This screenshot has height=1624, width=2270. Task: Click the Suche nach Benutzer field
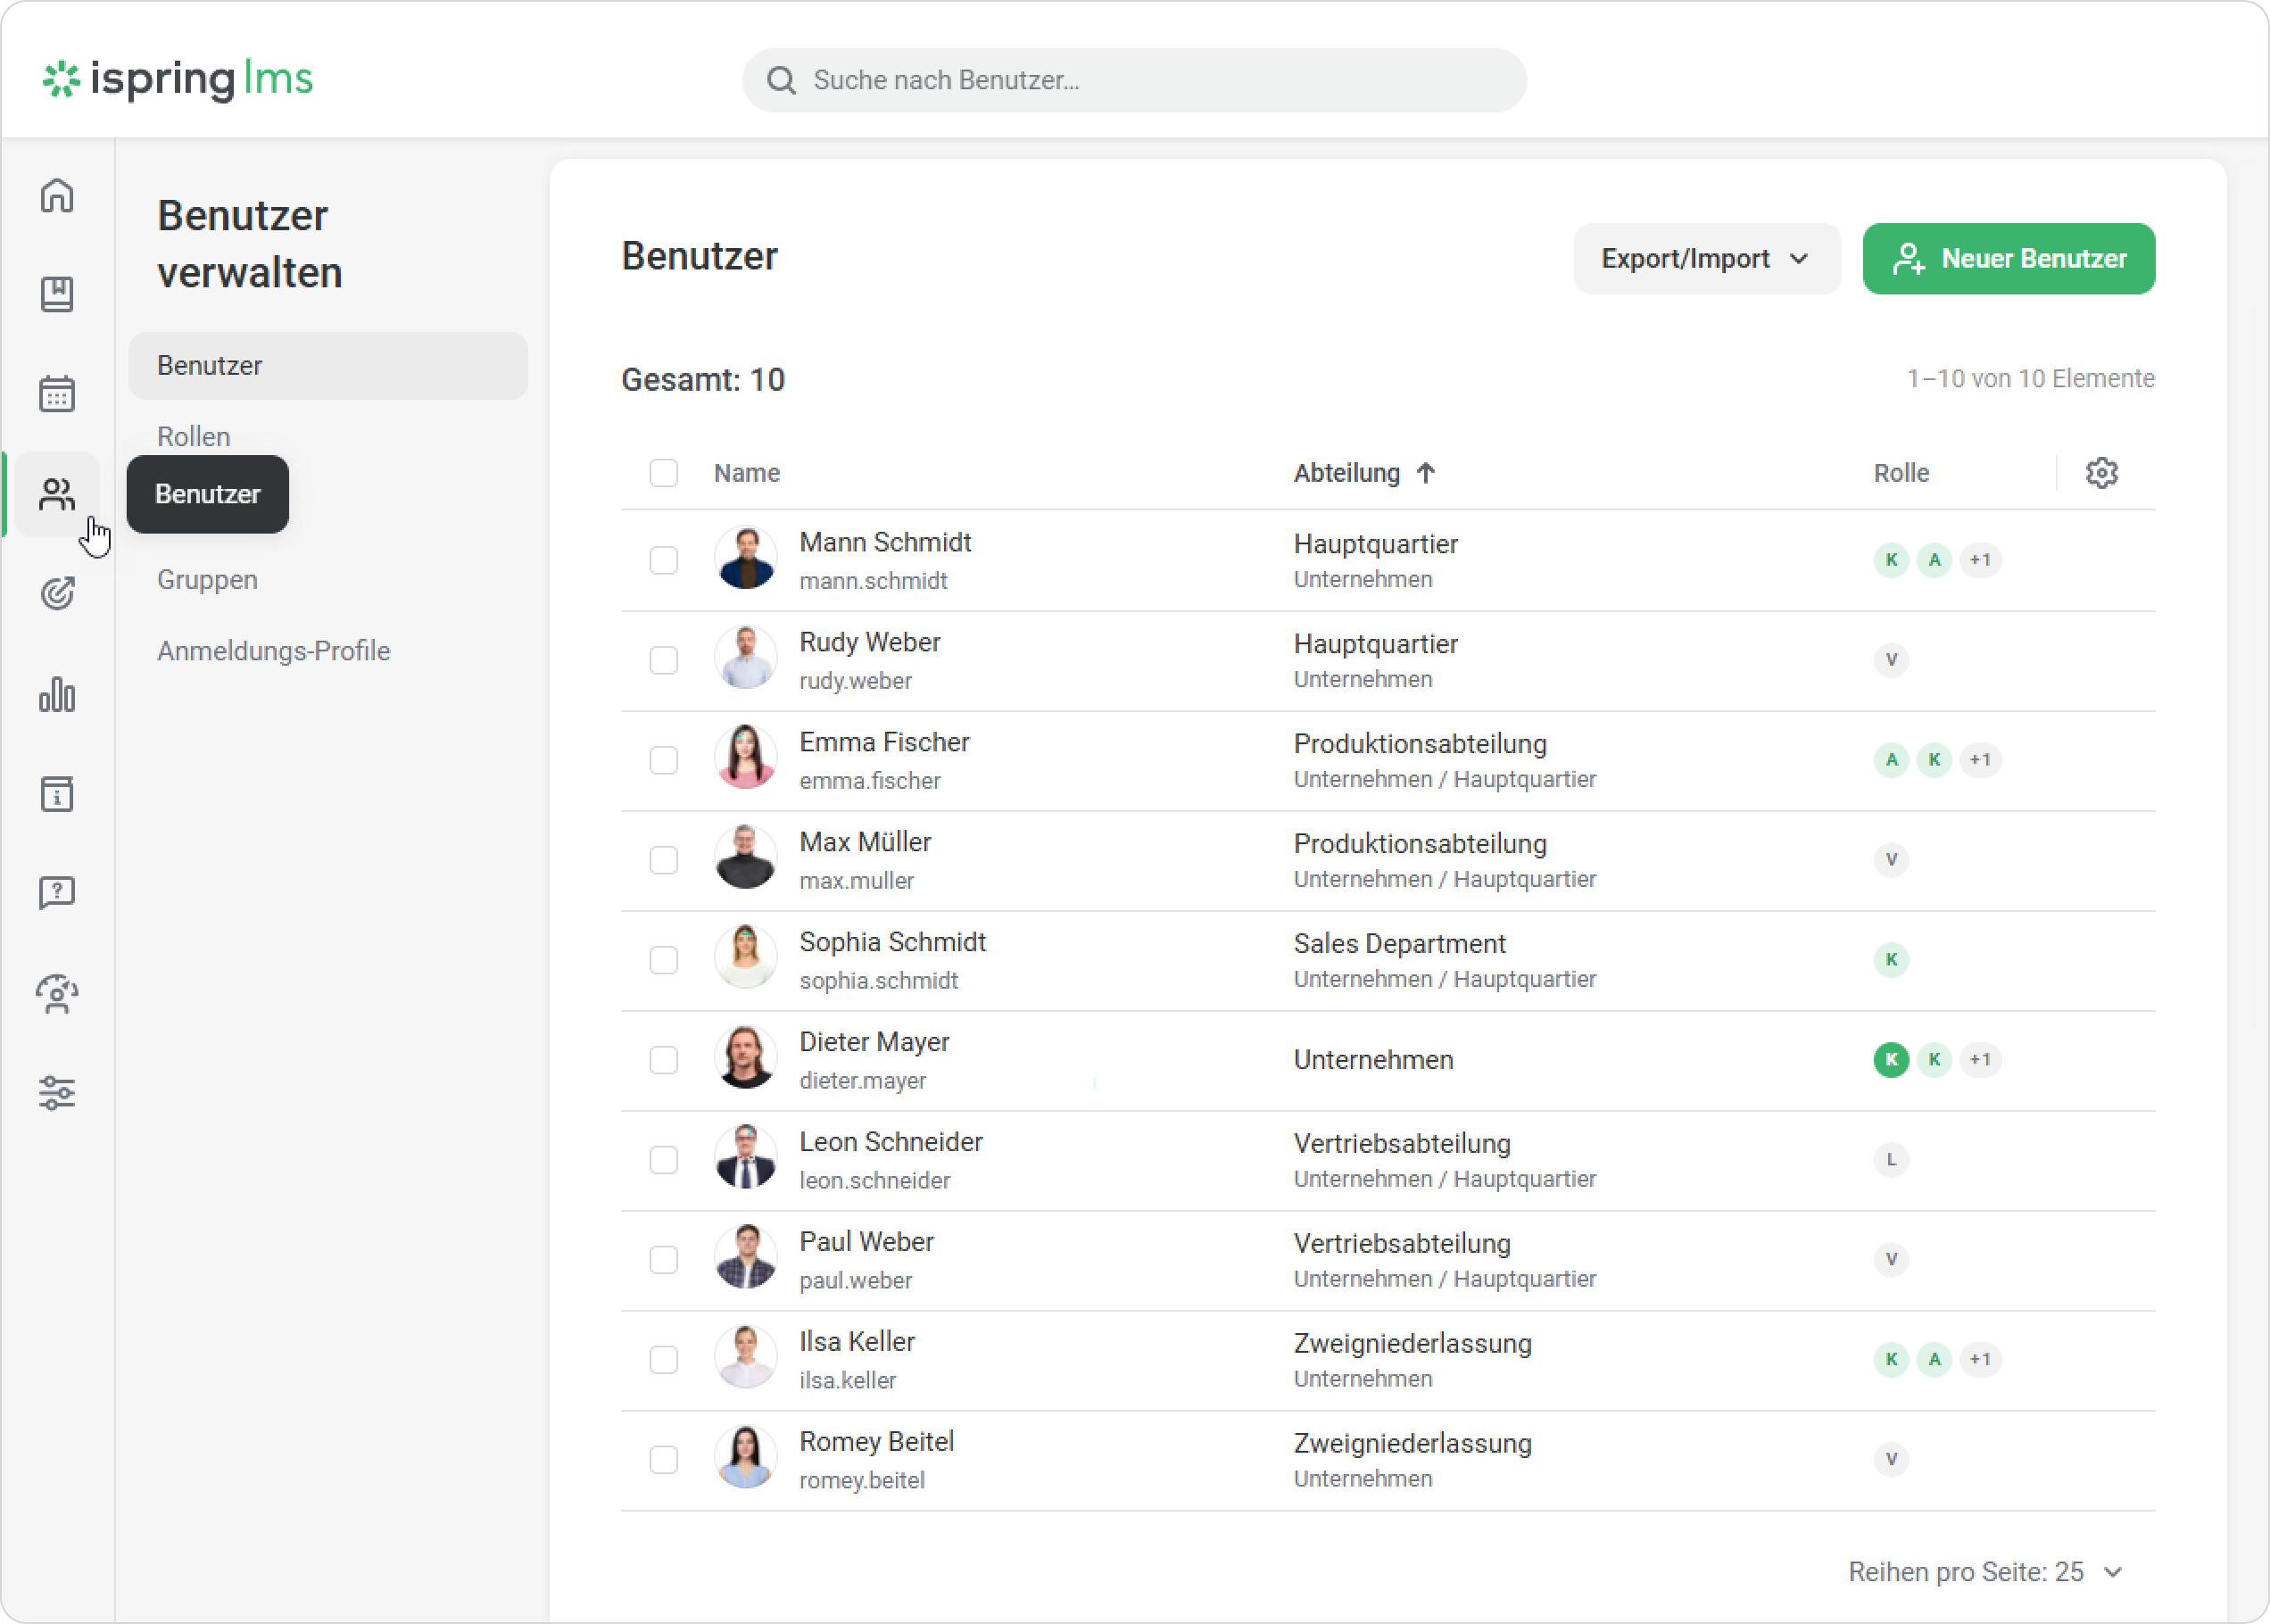coord(1133,80)
